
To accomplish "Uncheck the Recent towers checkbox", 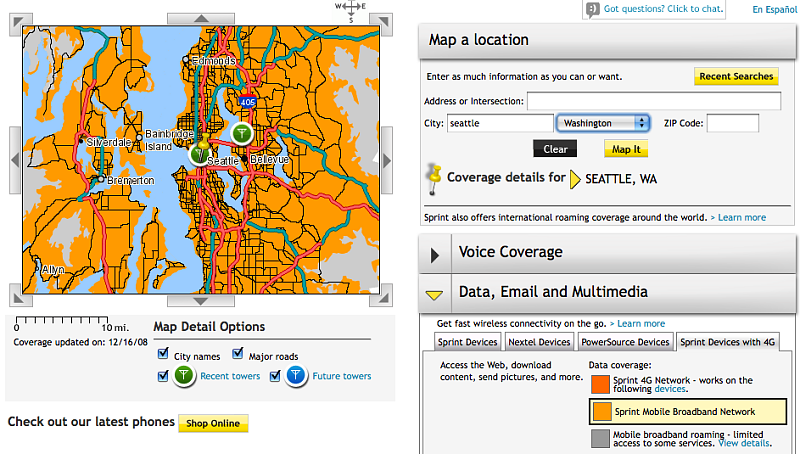I will [x=163, y=376].
